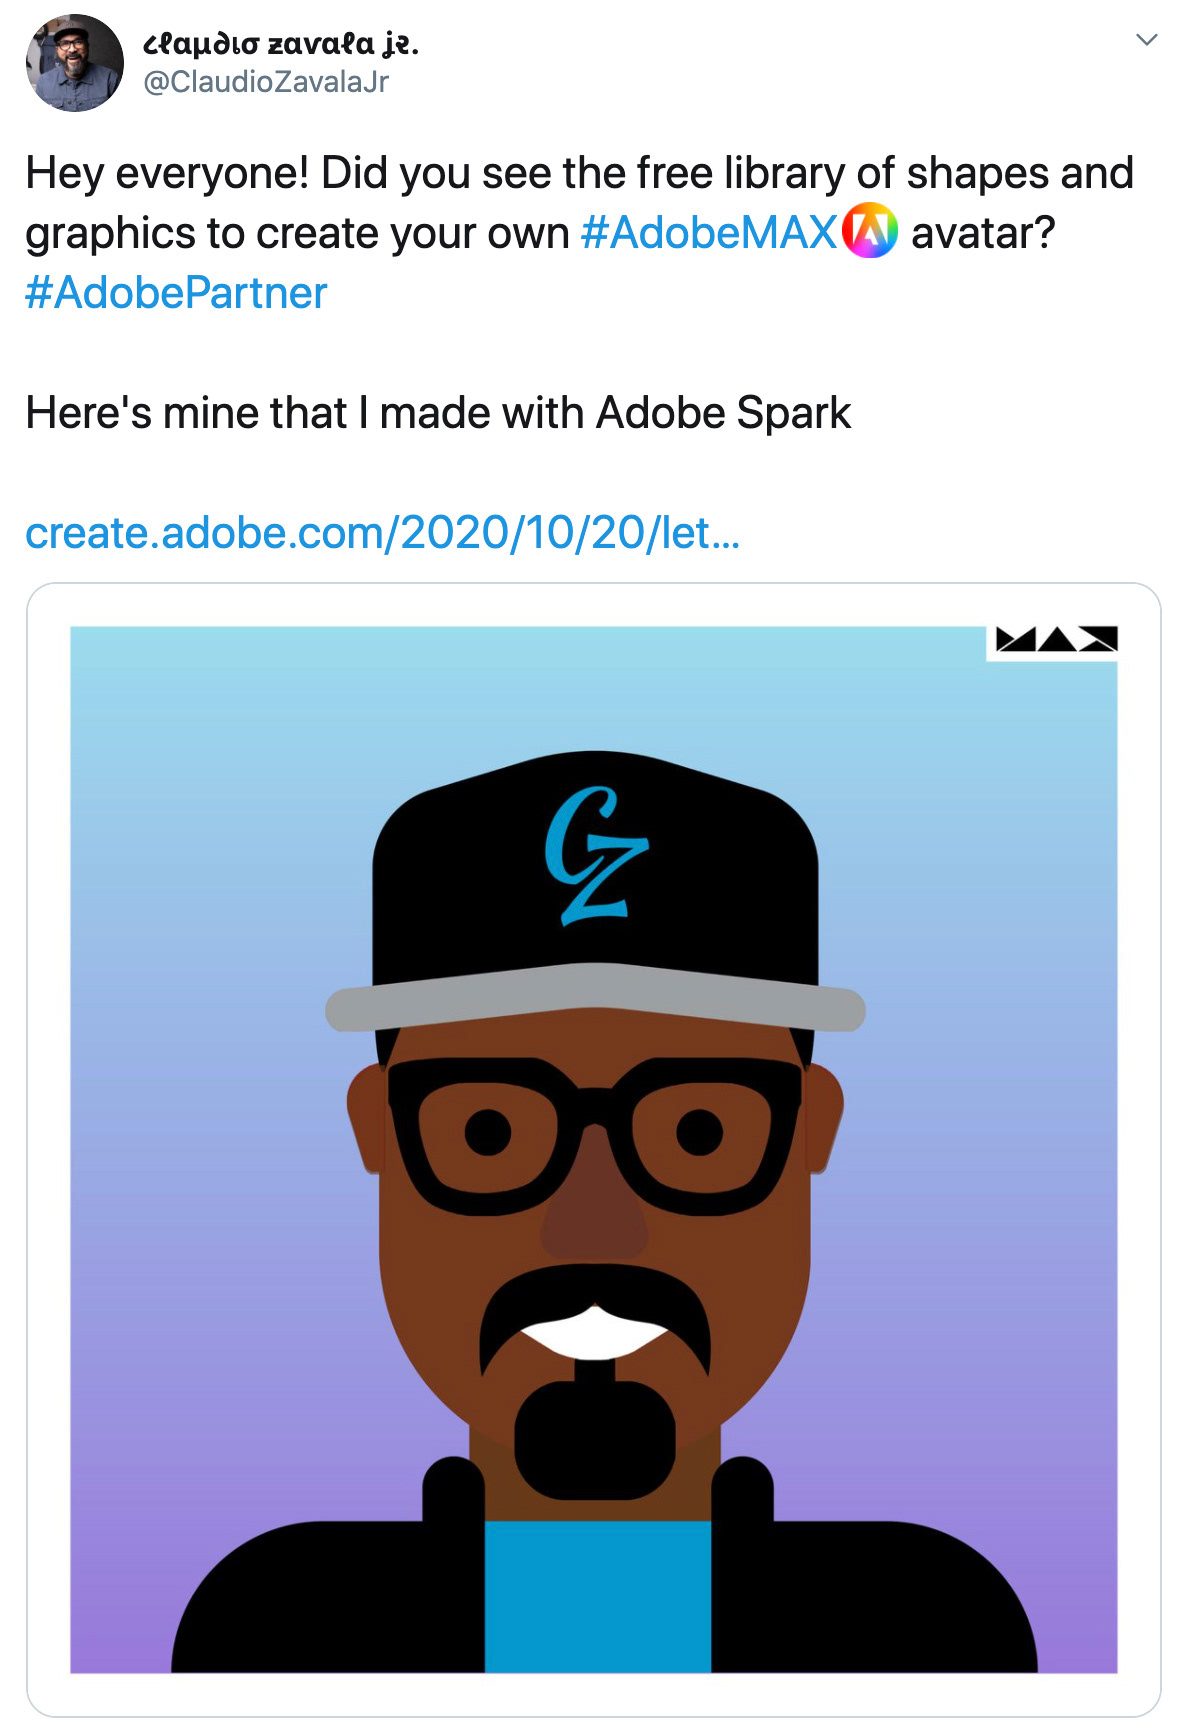Open the attached avatar image
The height and width of the screenshot is (1729, 1188).
click(594, 1149)
